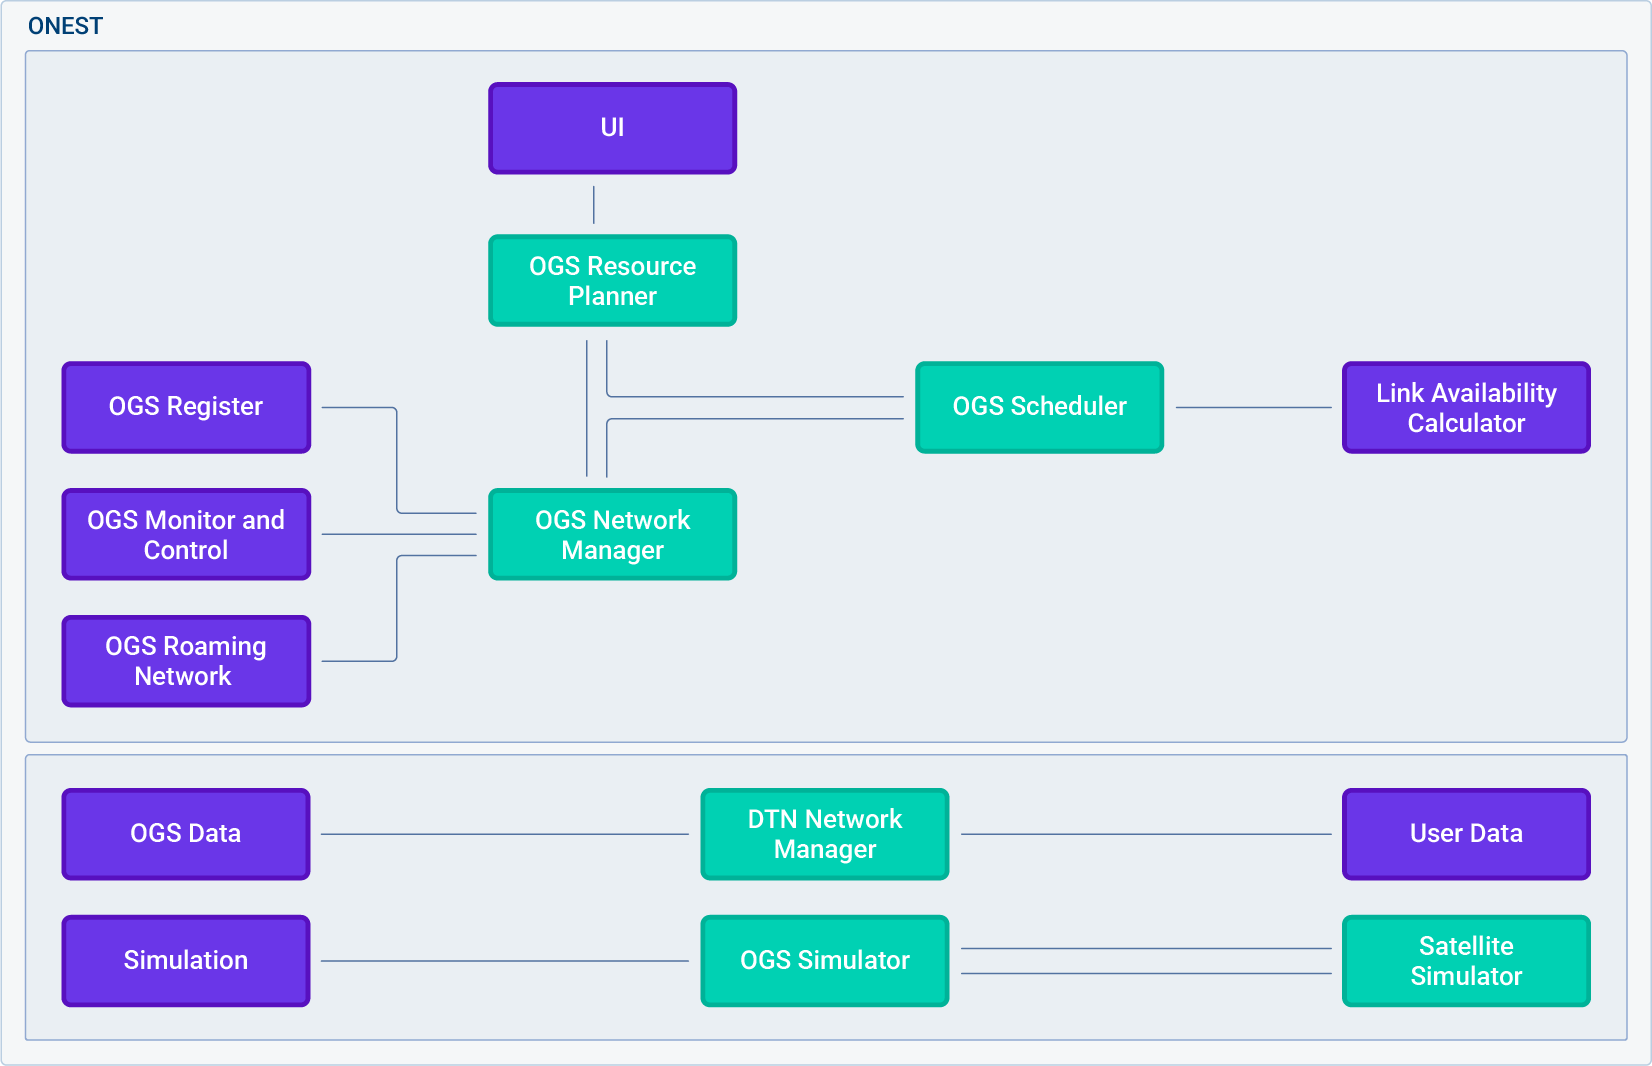Click the ONEST diagram title
Viewport: 1652px width, 1066px height.
pos(65,26)
